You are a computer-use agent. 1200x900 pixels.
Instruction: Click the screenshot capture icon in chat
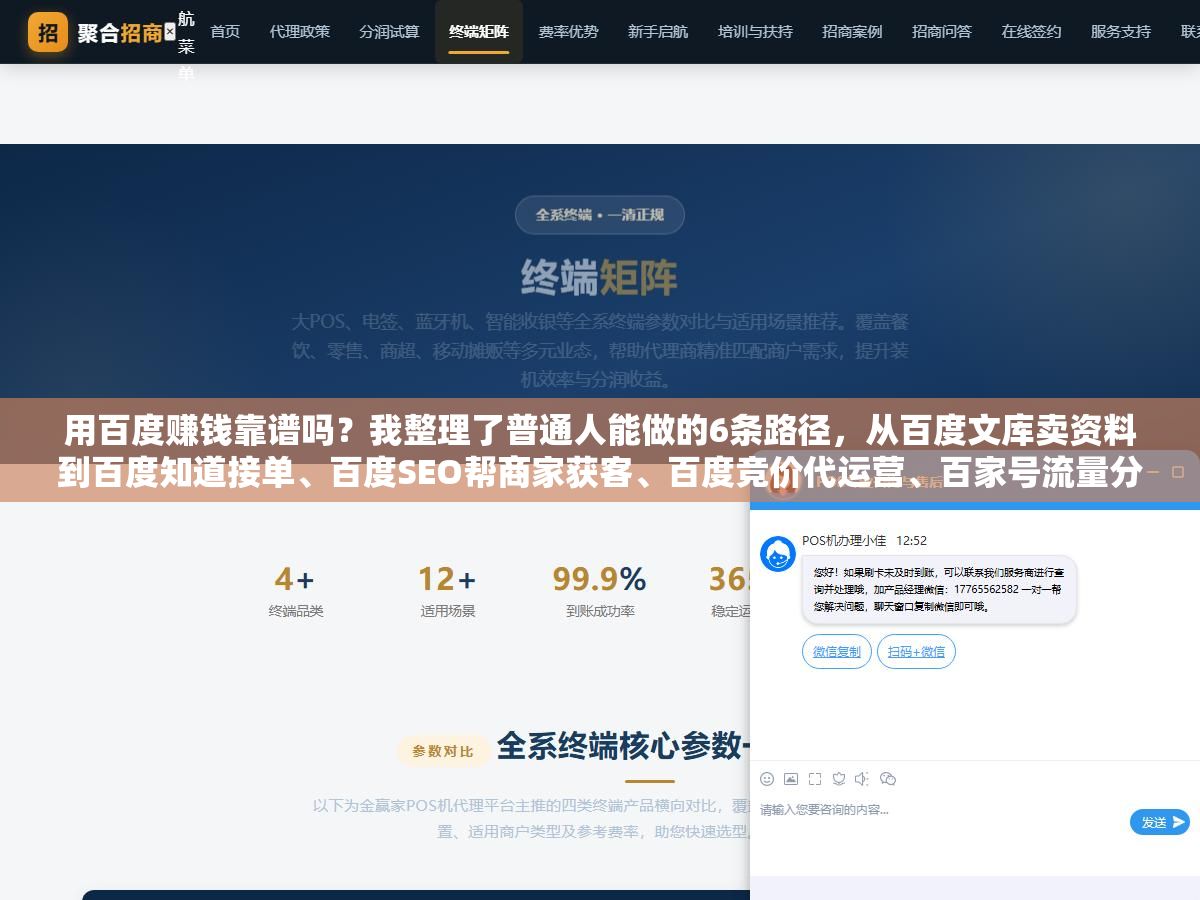pyautogui.click(x=815, y=779)
